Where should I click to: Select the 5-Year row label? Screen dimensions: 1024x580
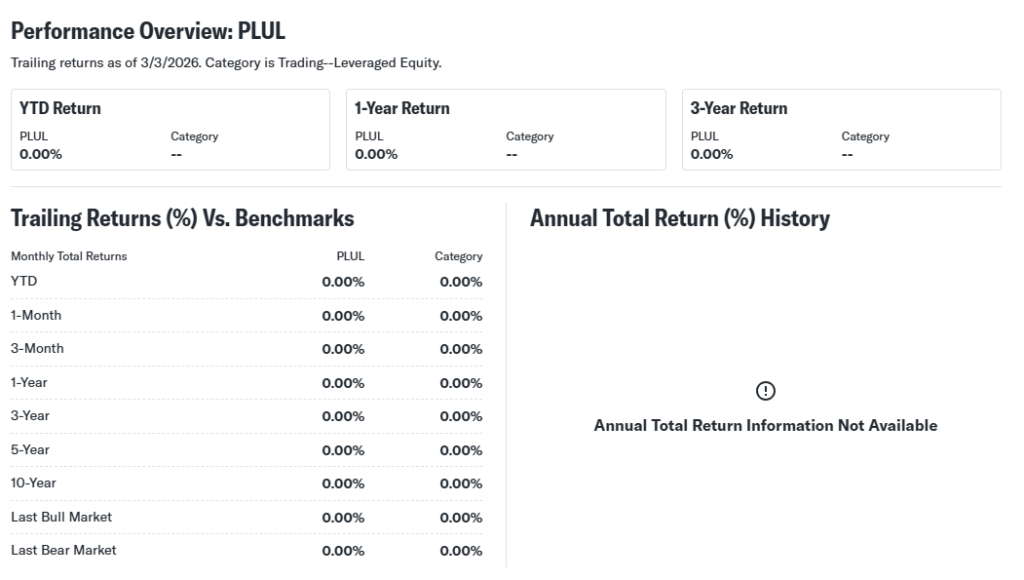coord(30,449)
